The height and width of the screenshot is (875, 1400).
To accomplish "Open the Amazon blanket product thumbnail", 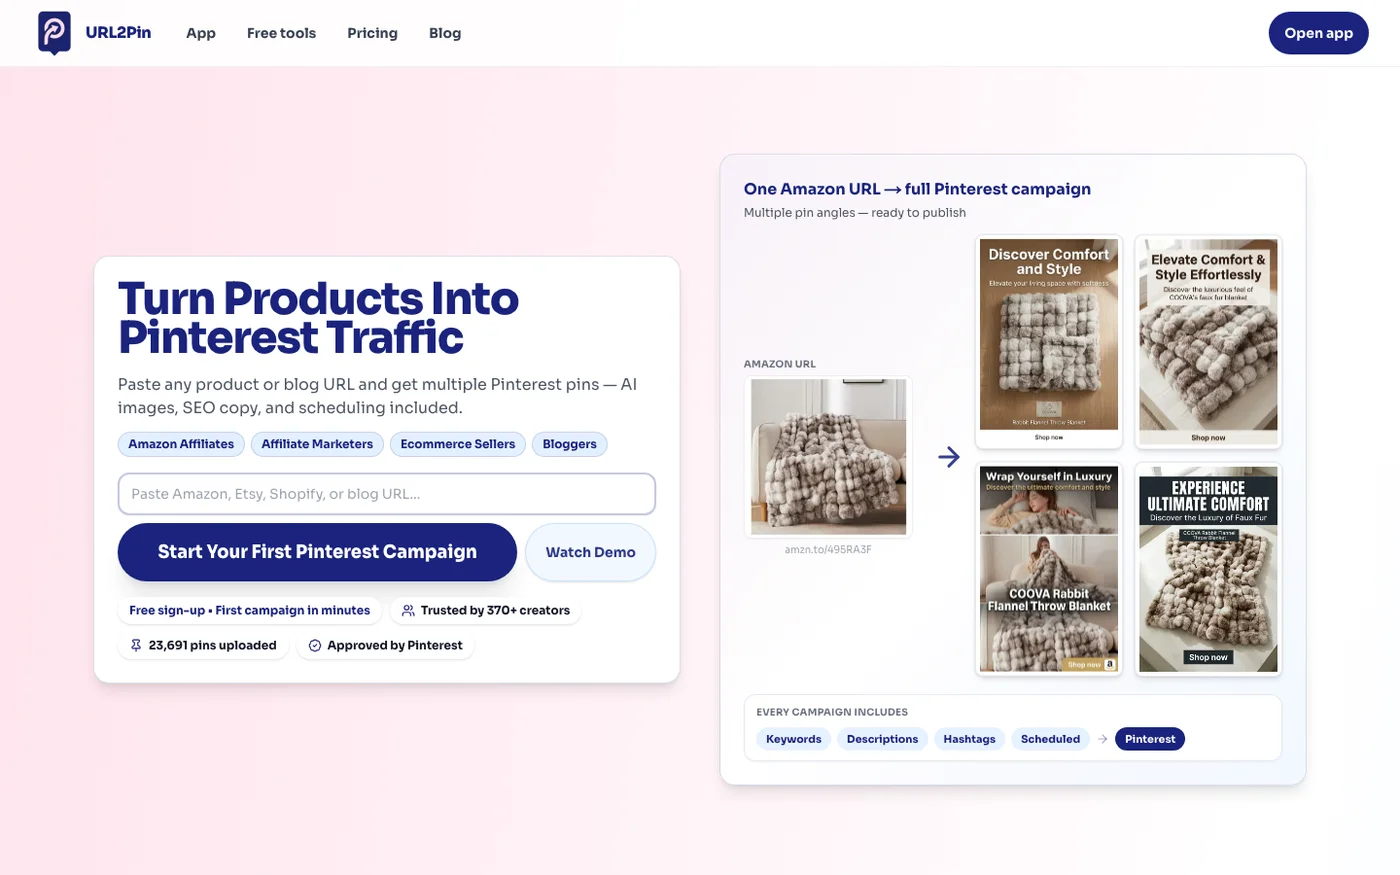I will [828, 457].
